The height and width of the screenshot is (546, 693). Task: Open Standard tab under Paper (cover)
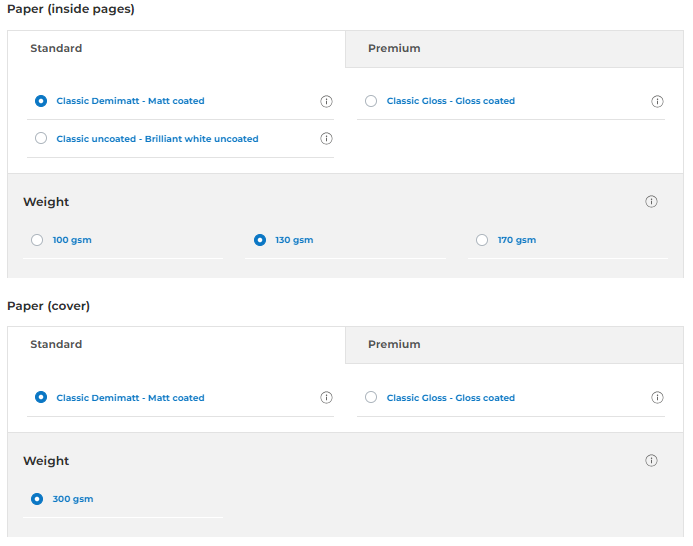[x=56, y=345]
